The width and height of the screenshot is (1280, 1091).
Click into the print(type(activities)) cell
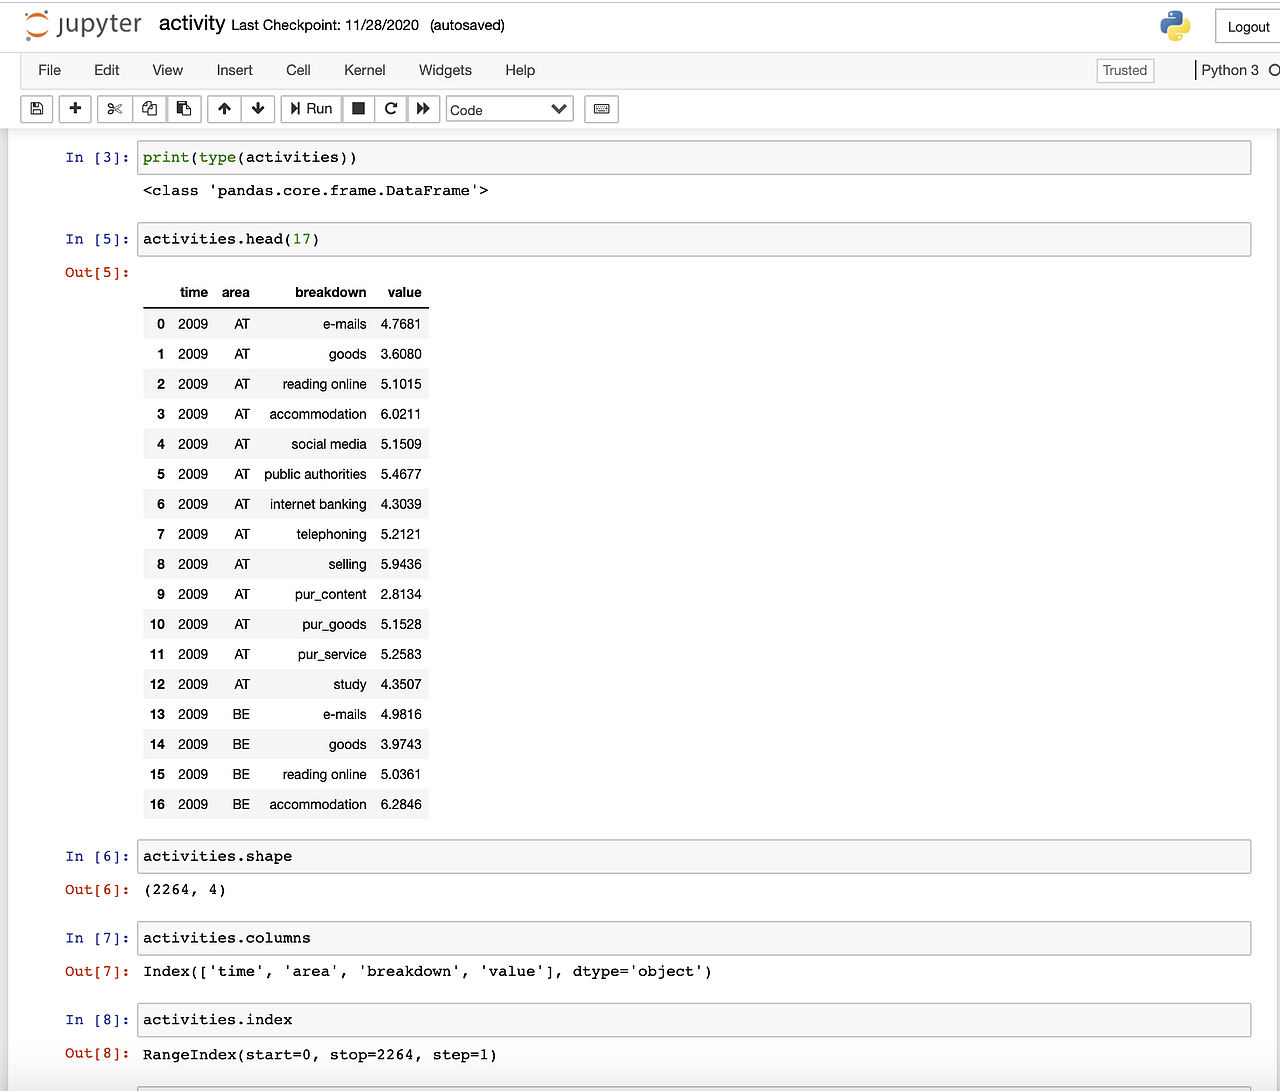tap(694, 158)
